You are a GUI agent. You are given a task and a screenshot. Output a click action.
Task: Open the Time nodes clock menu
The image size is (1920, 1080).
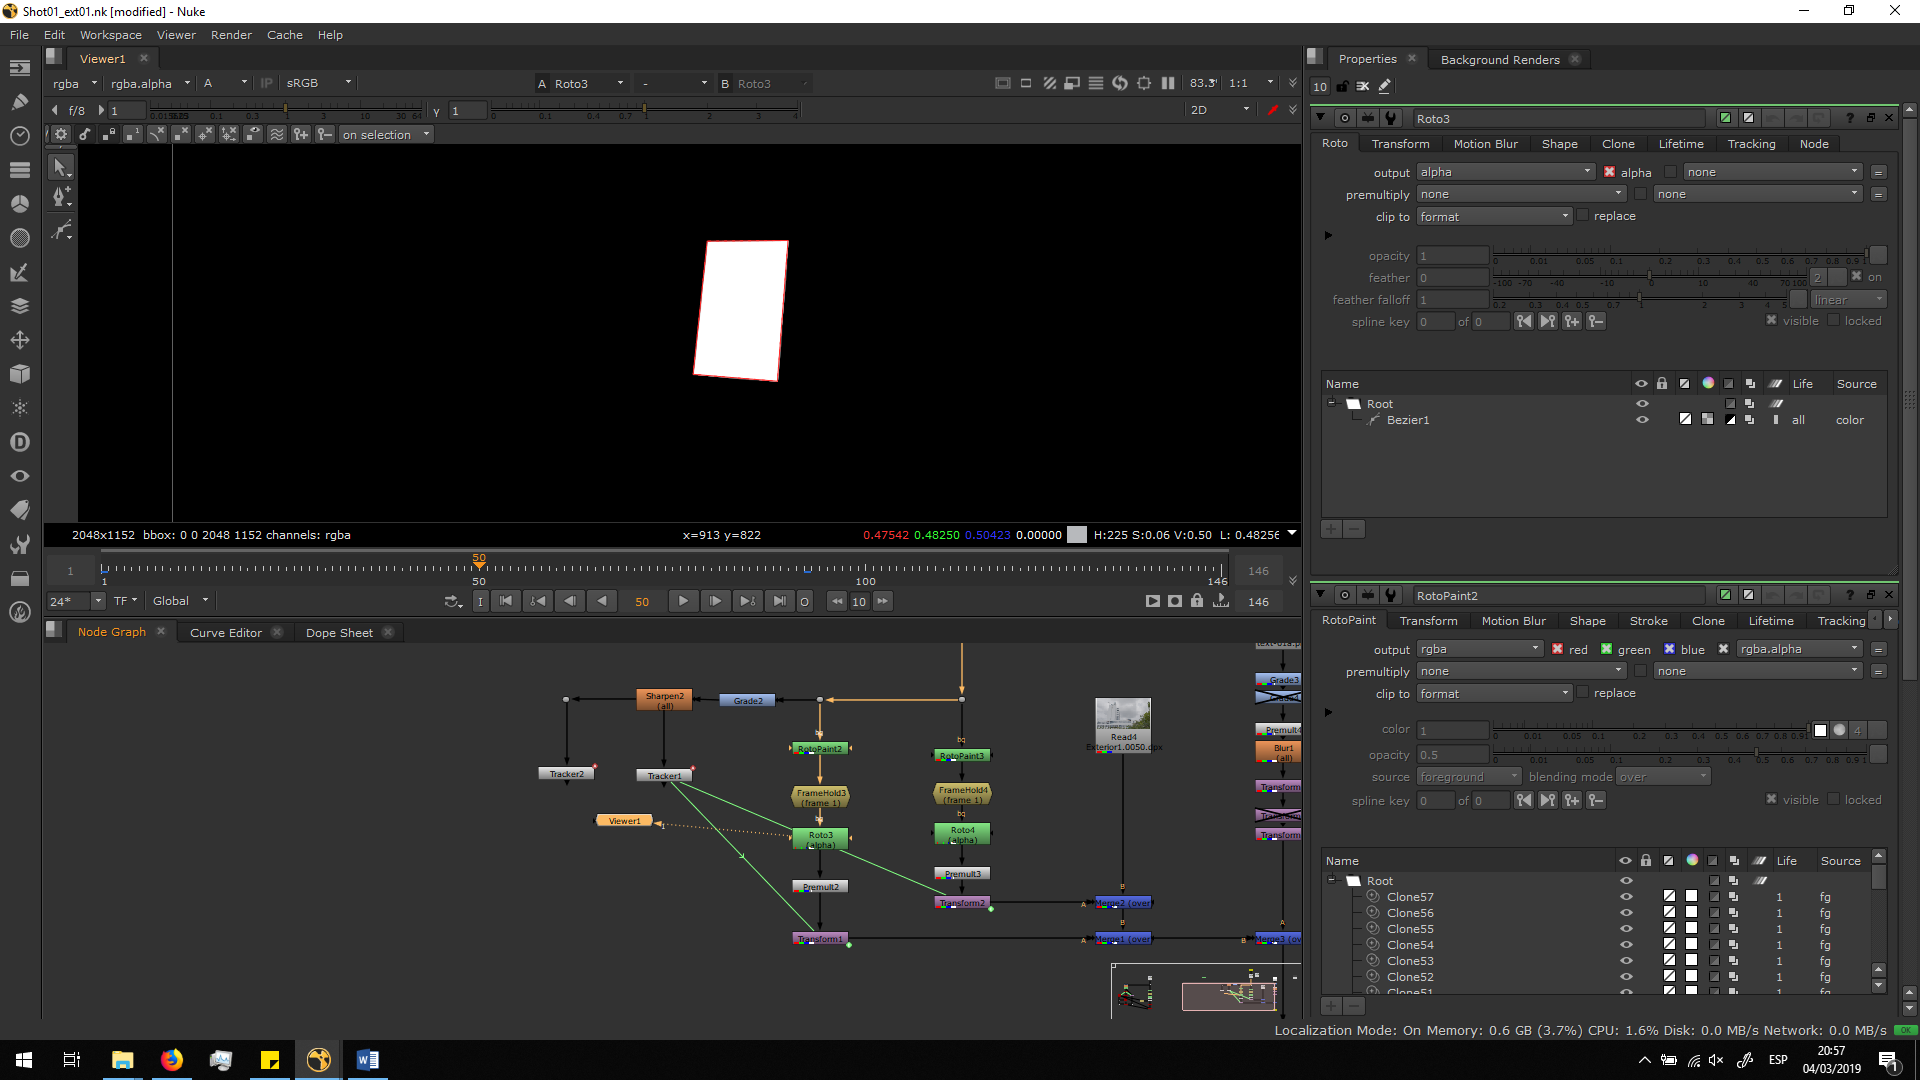coord(20,135)
